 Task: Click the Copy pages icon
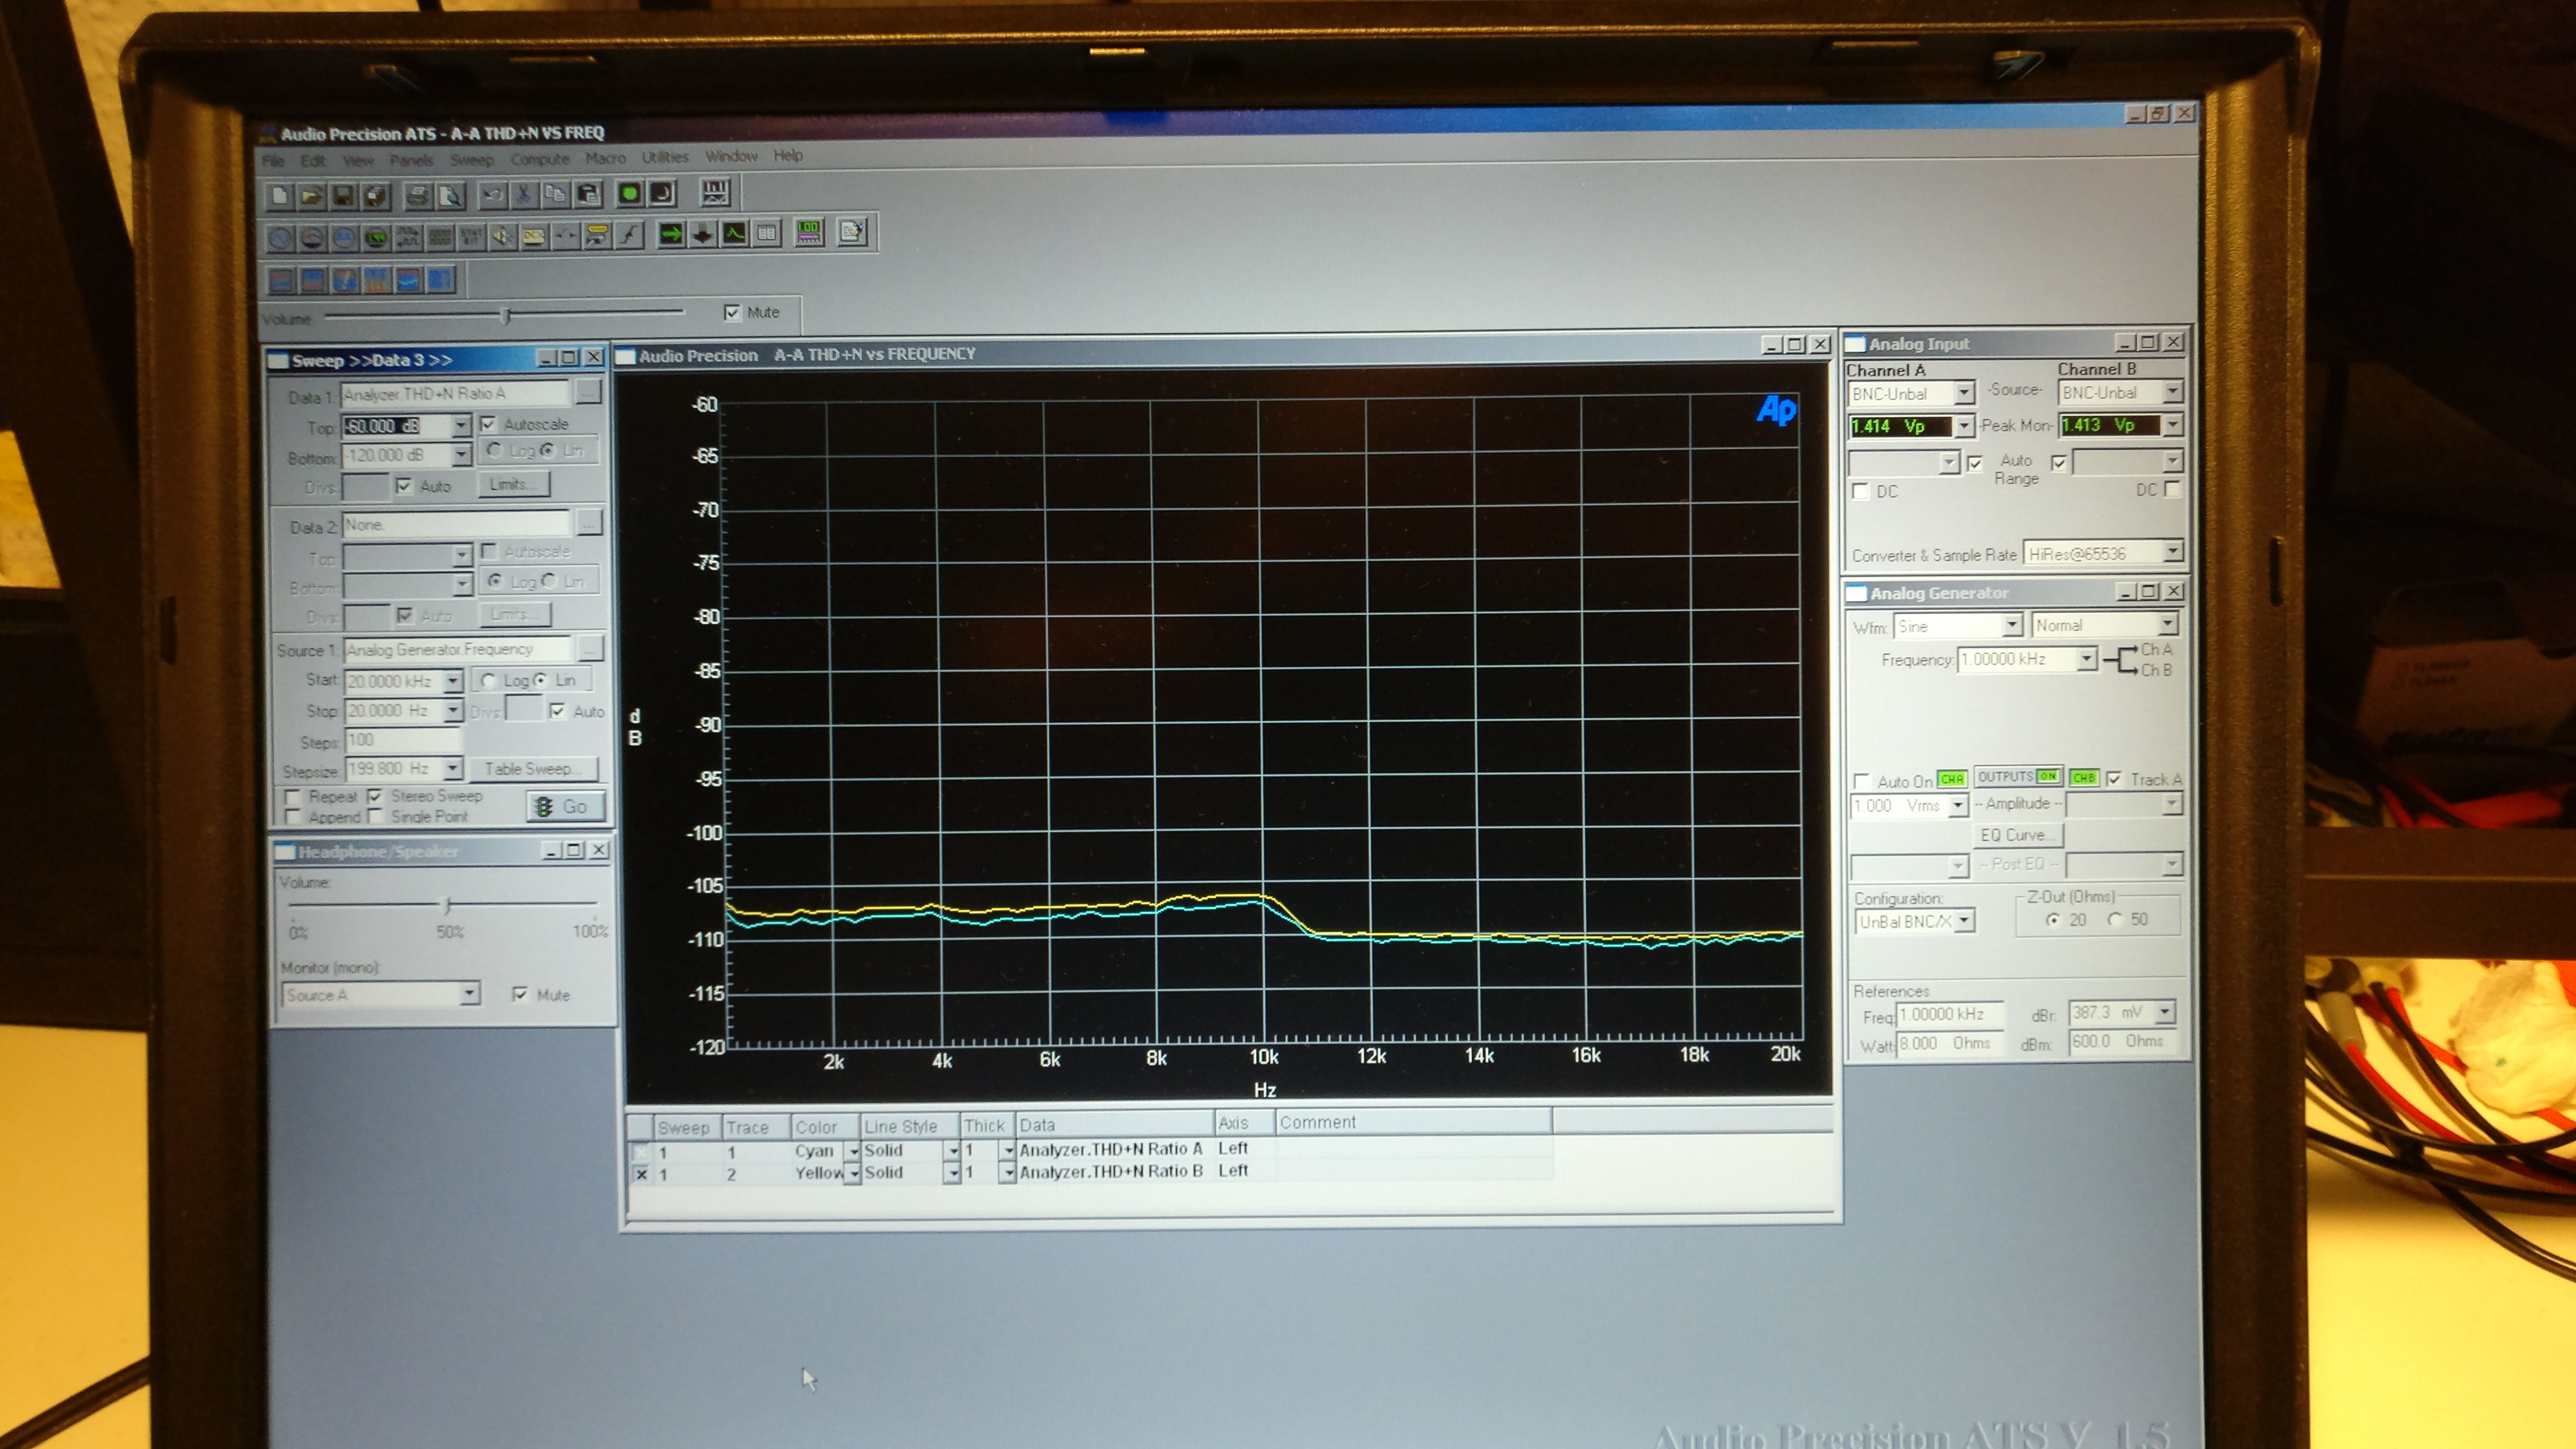pyautogui.click(x=556, y=194)
